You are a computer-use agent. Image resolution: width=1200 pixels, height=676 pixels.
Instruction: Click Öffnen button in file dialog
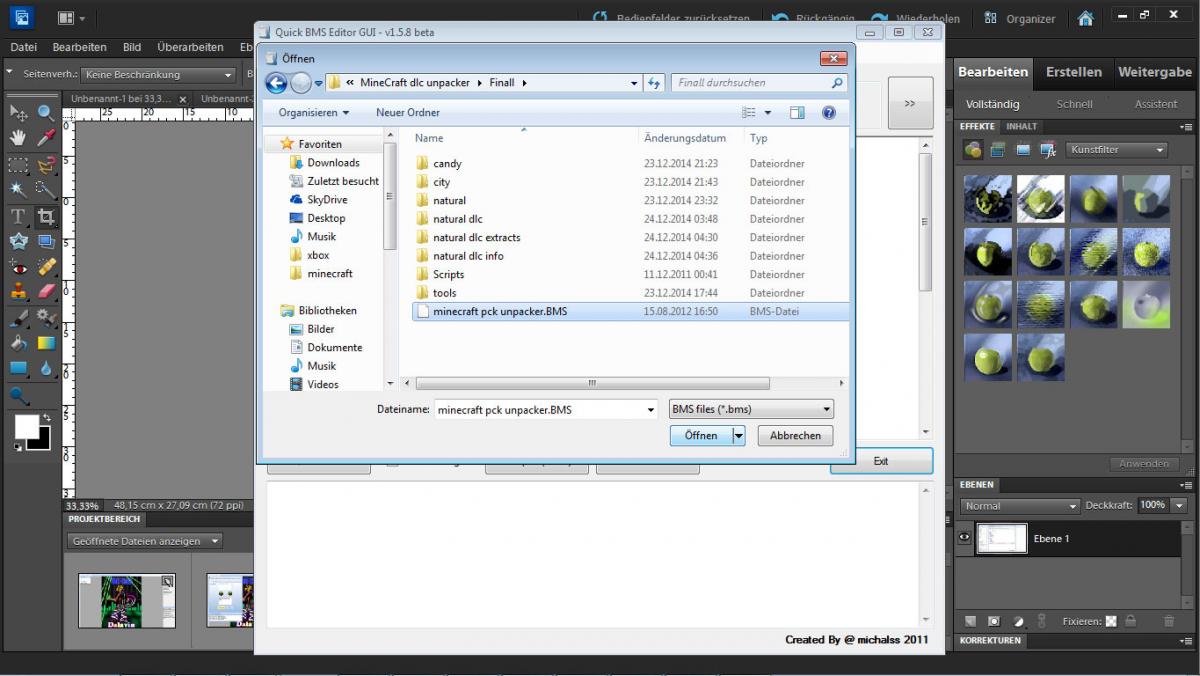pos(701,436)
